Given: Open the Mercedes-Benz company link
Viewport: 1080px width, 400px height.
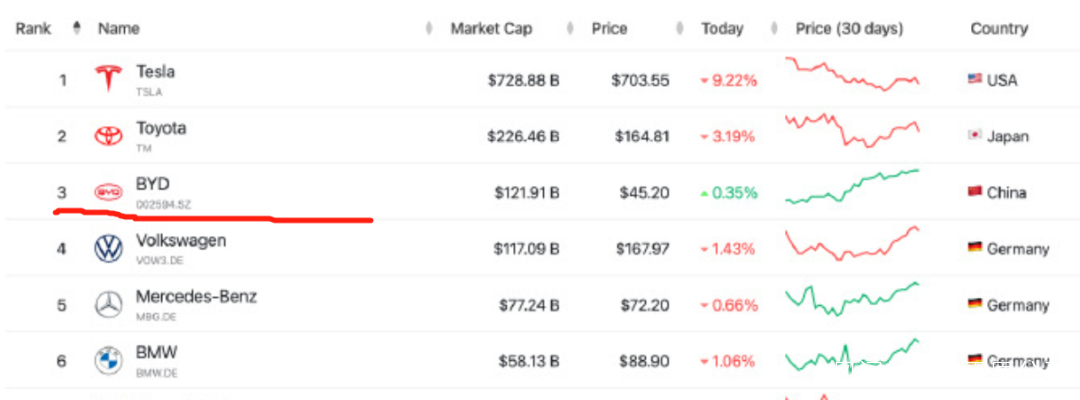Looking at the screenshot, I should tap(196, 297).
